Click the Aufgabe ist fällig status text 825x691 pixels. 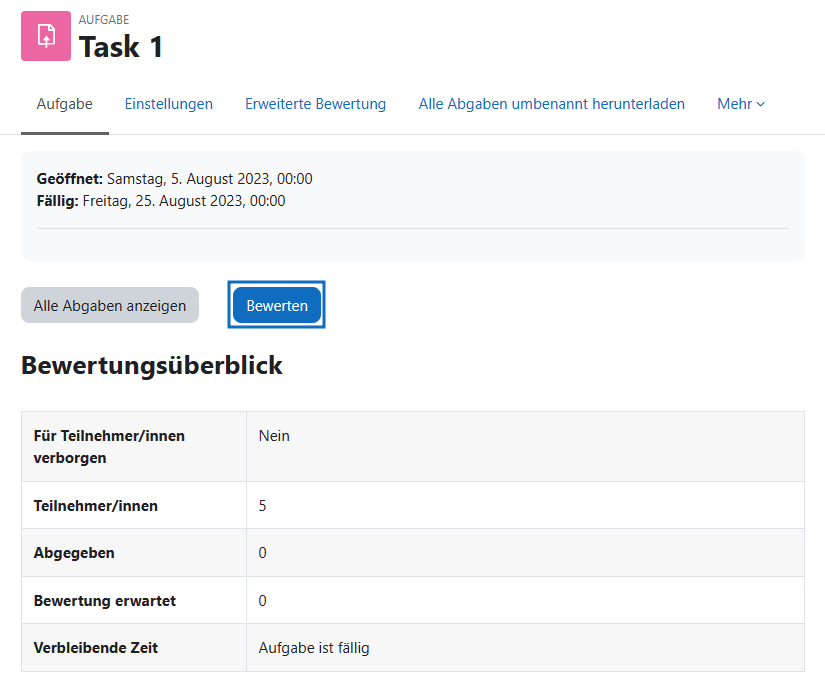[x=314, y=648]
